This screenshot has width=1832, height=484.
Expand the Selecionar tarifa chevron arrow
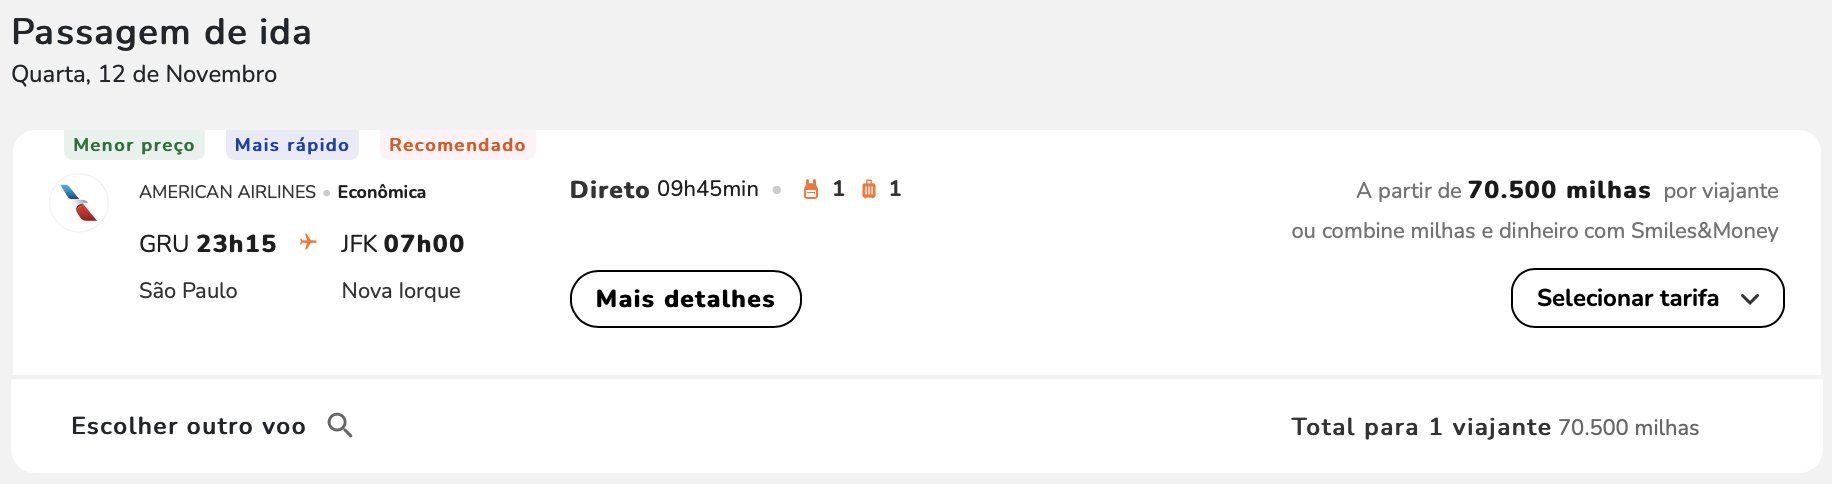point(1750,299)
